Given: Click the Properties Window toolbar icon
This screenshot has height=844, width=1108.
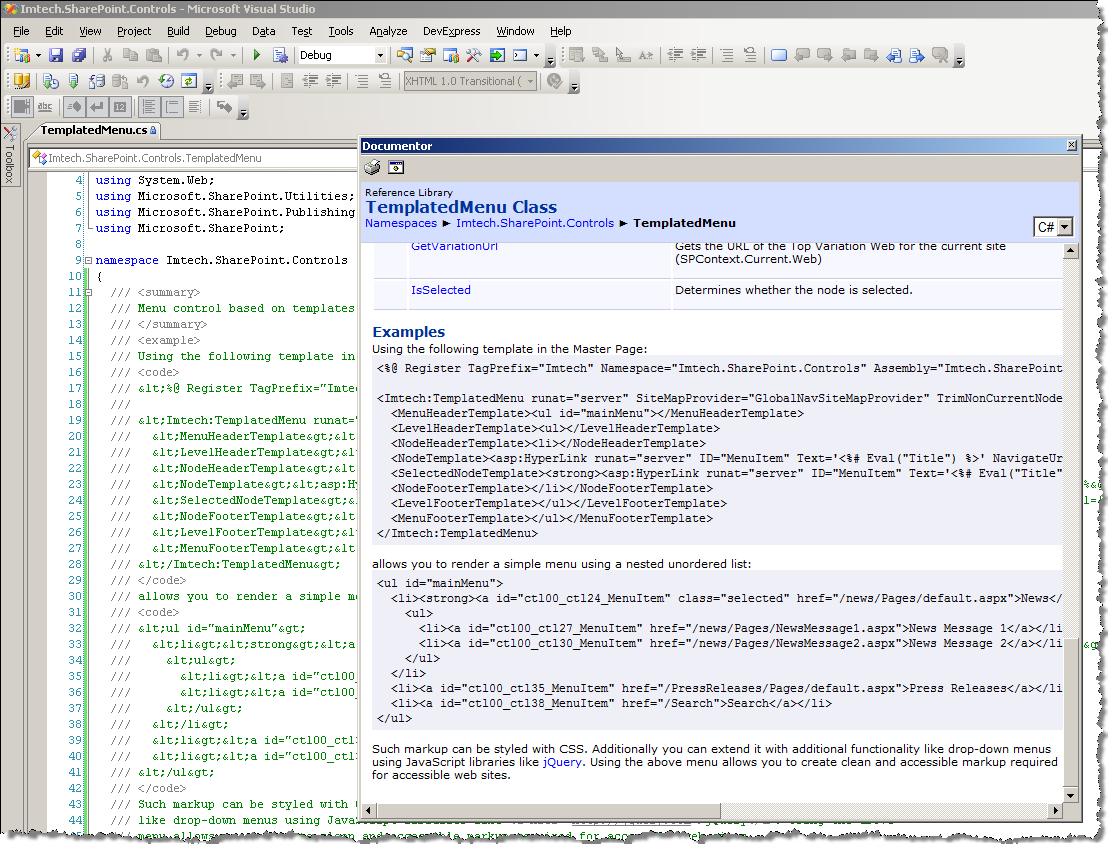Looking at the screenshot, I should click(x=428, y=55).
